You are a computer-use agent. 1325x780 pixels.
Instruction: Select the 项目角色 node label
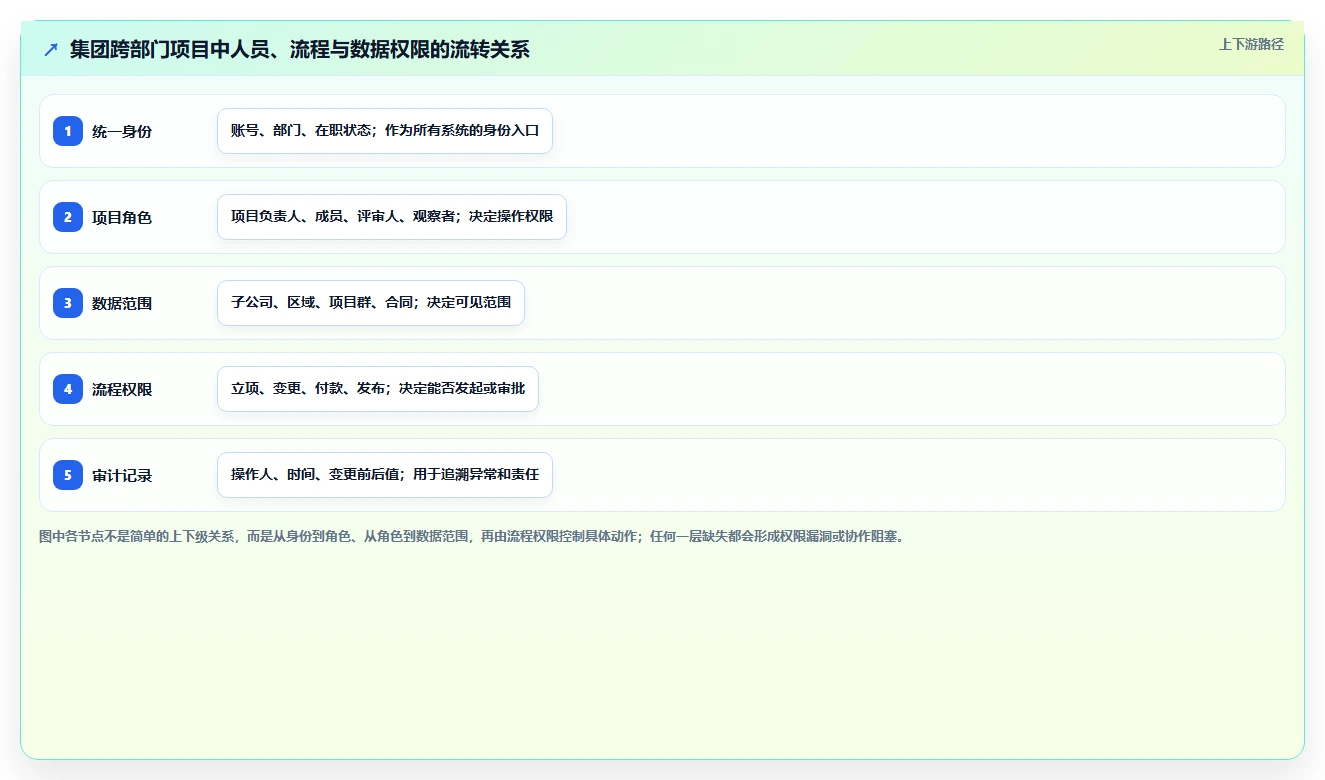[122, 217]
